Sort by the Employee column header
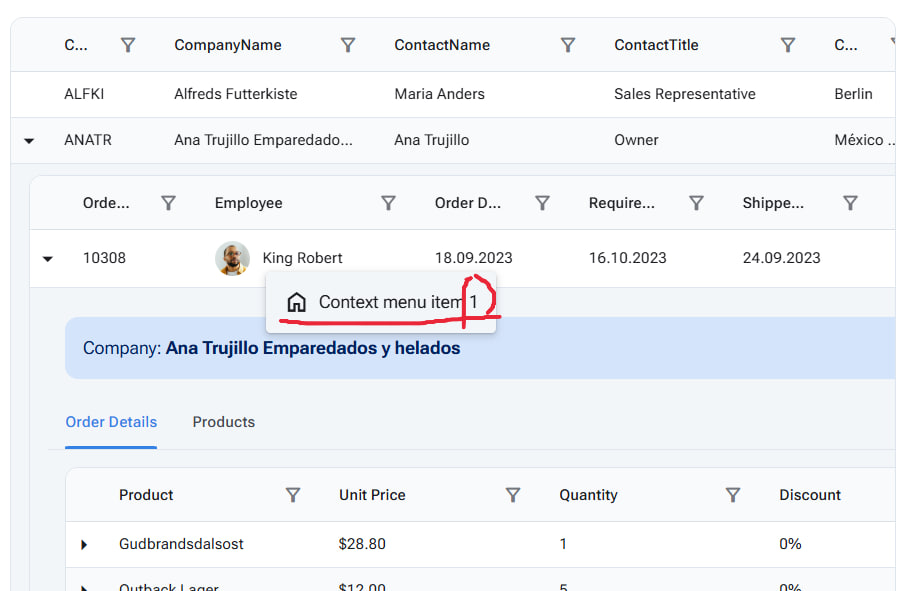 pos(249,203)
